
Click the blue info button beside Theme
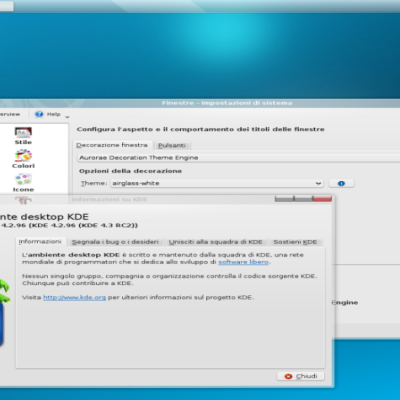(341, 183)
